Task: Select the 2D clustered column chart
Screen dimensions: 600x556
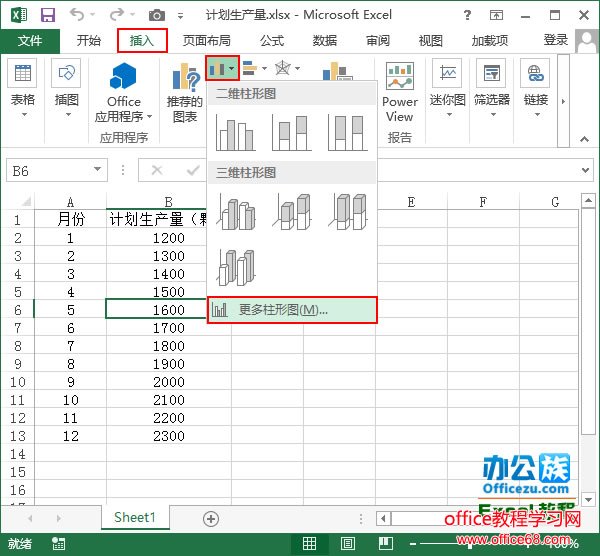Action: coord(236,132)
